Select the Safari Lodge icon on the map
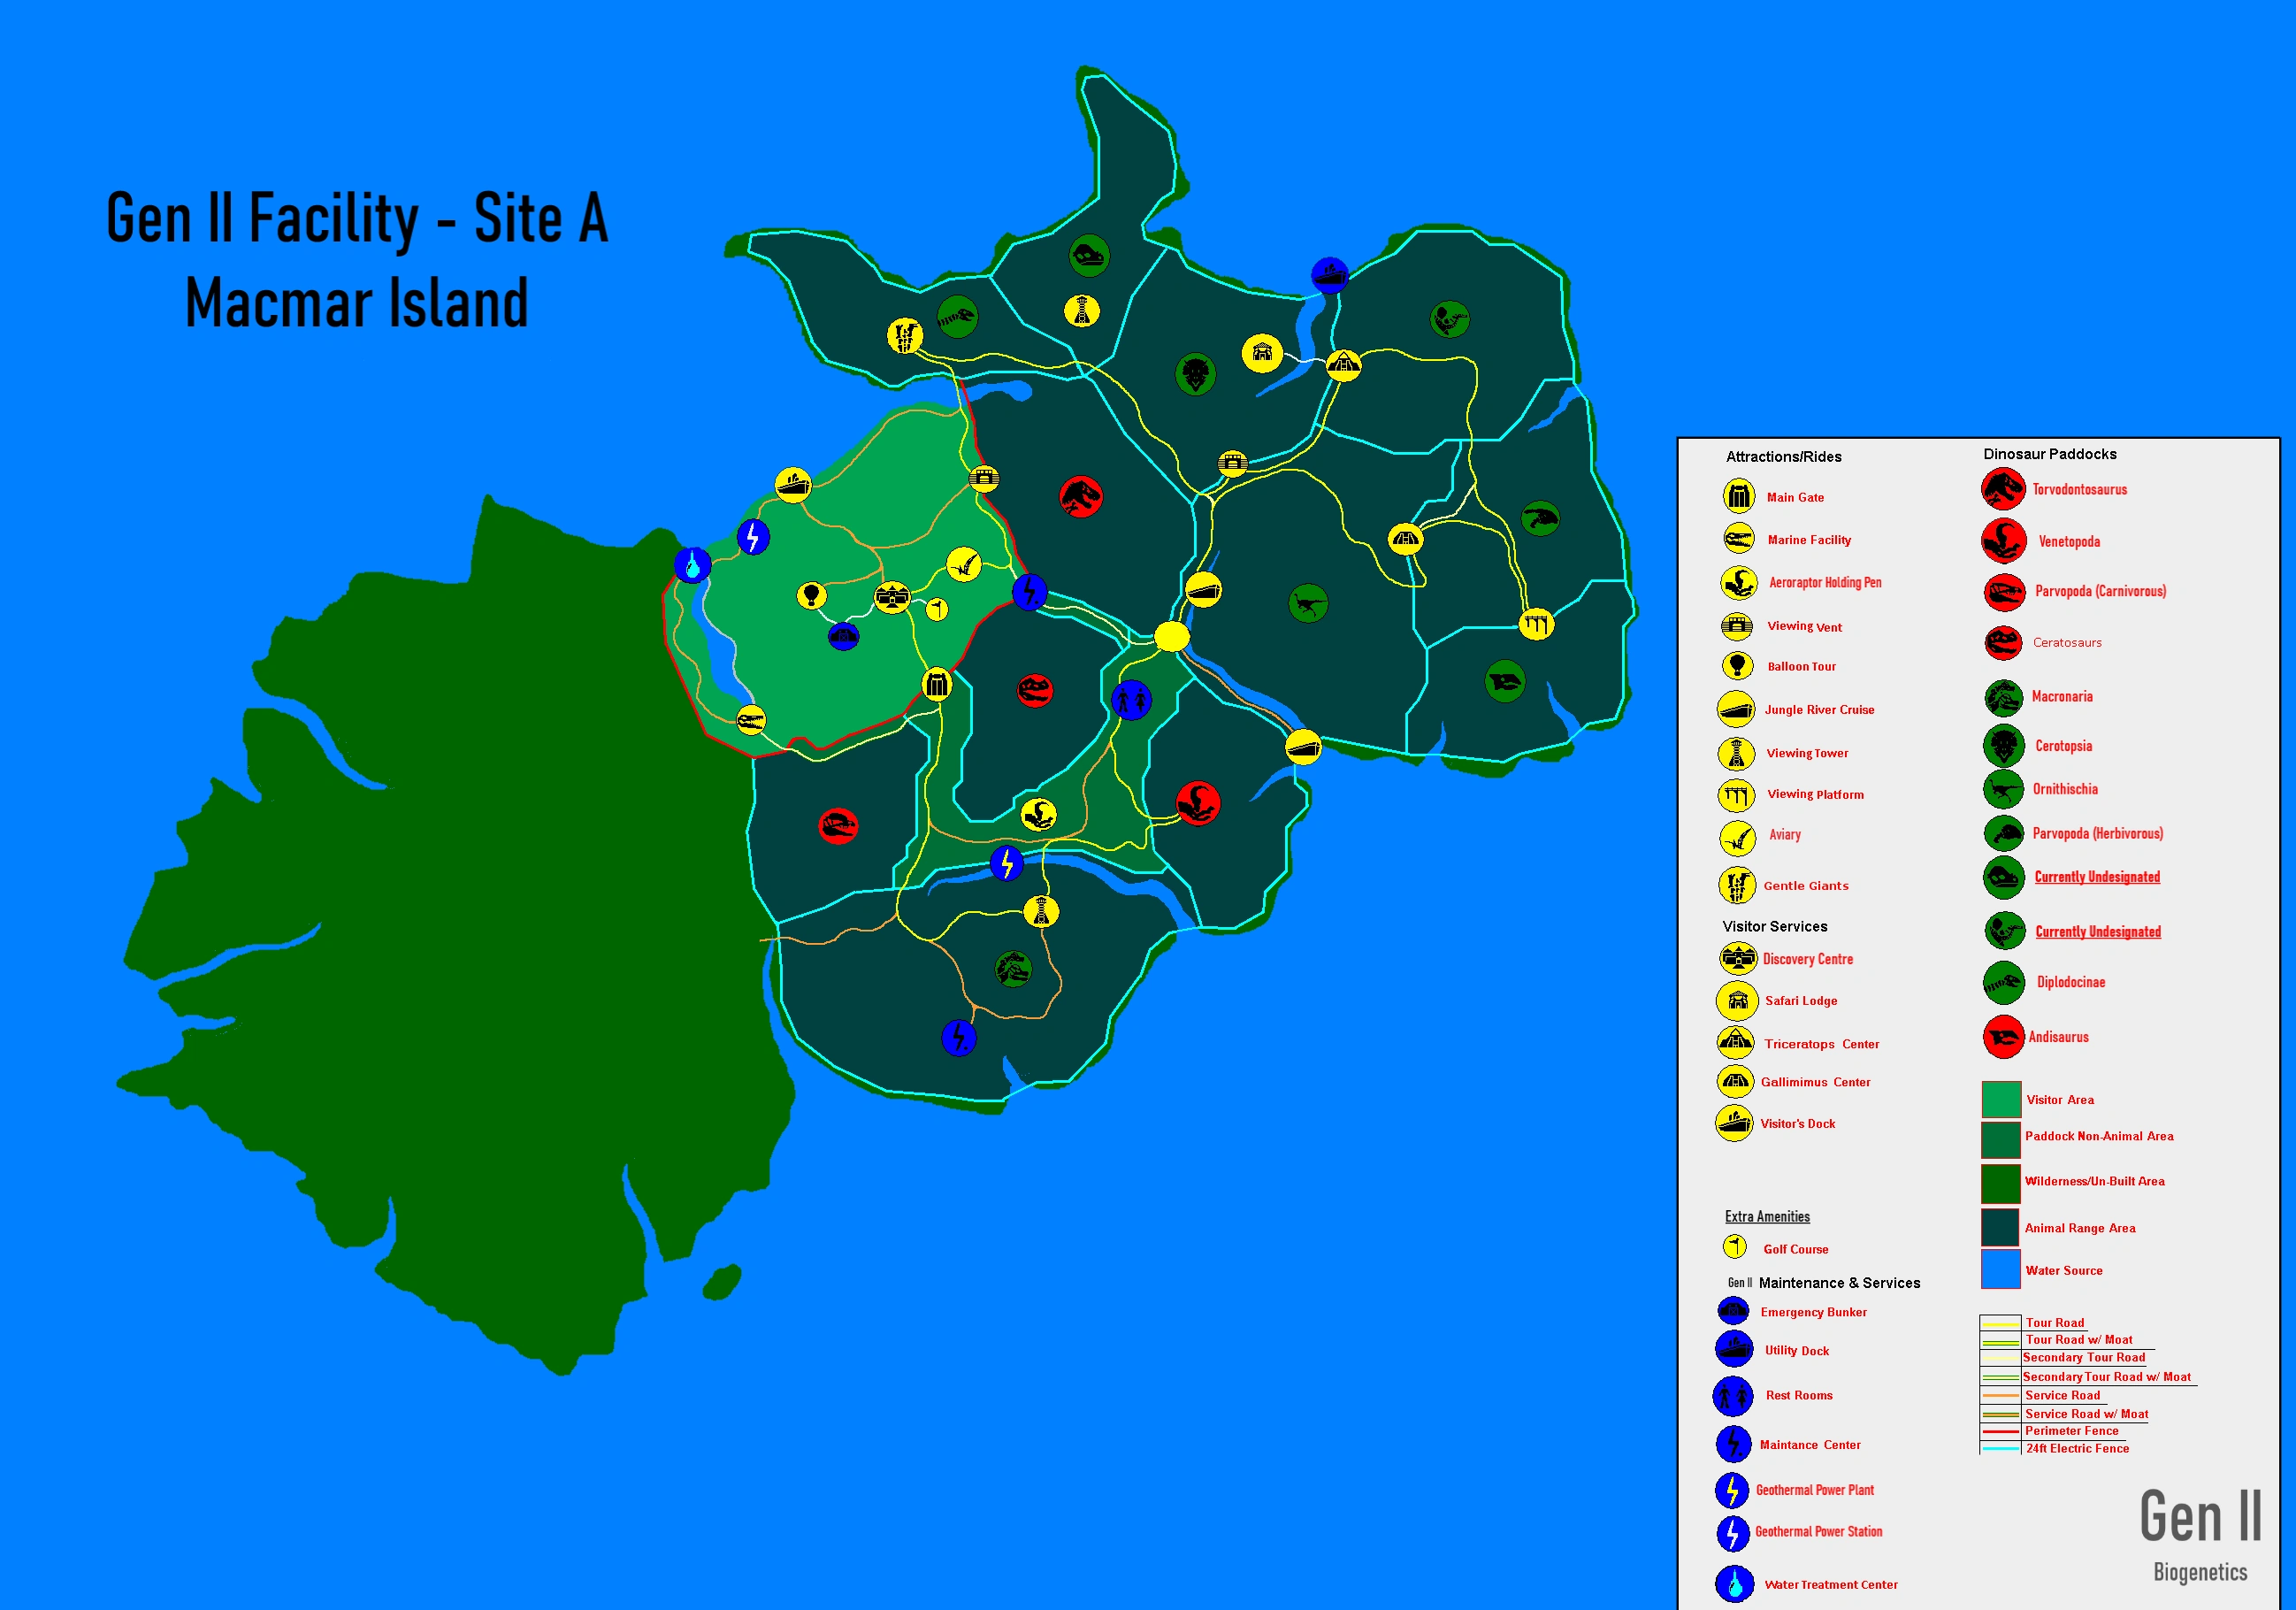 point(1262,353)
